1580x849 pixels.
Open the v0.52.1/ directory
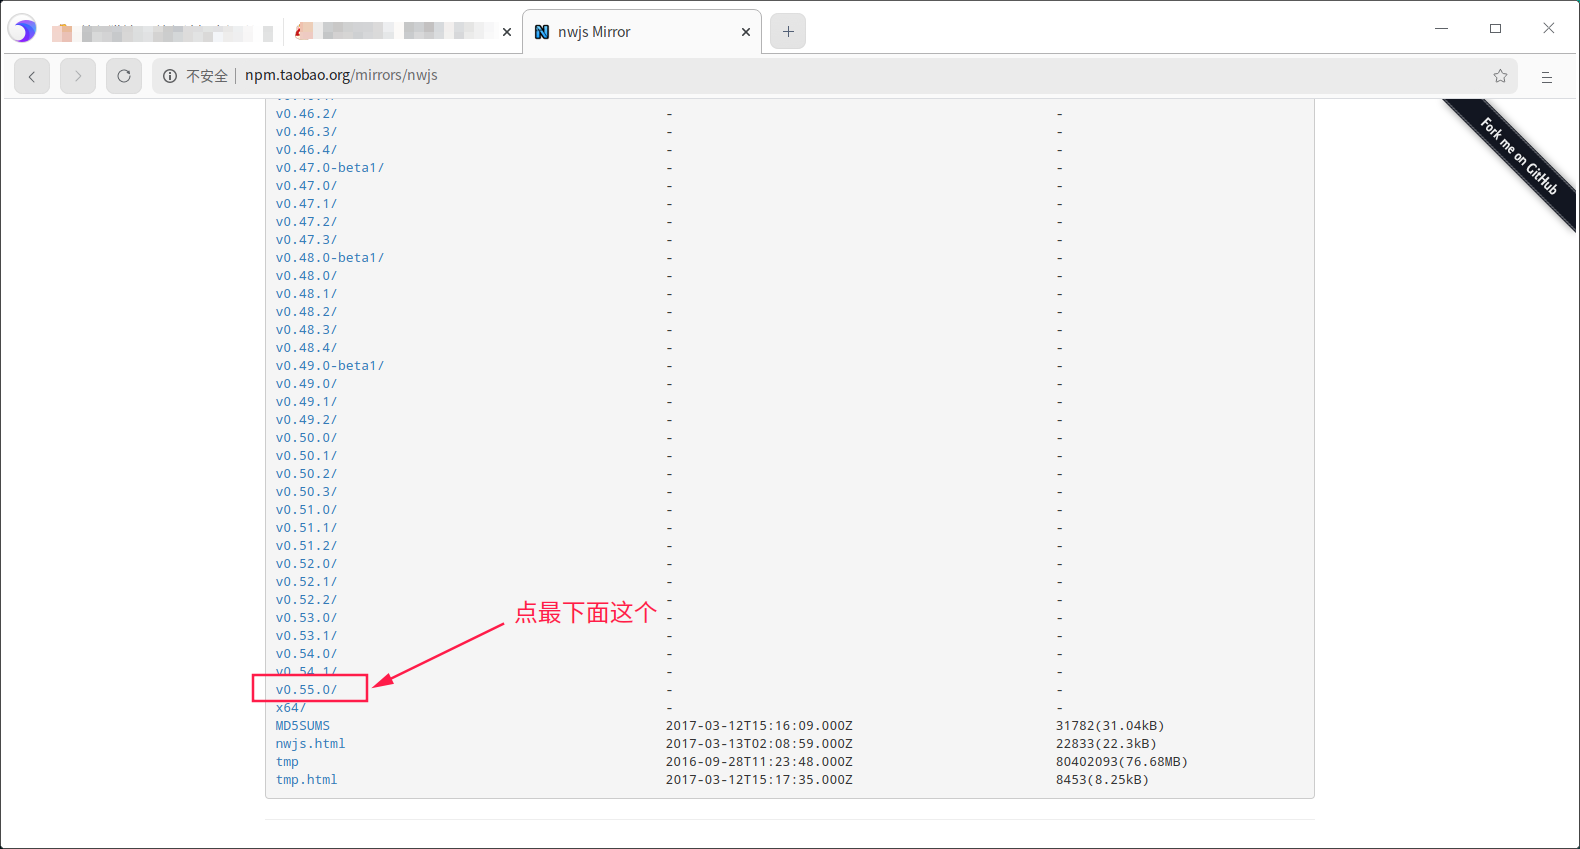pyautogui.click(x=306, y=582)
